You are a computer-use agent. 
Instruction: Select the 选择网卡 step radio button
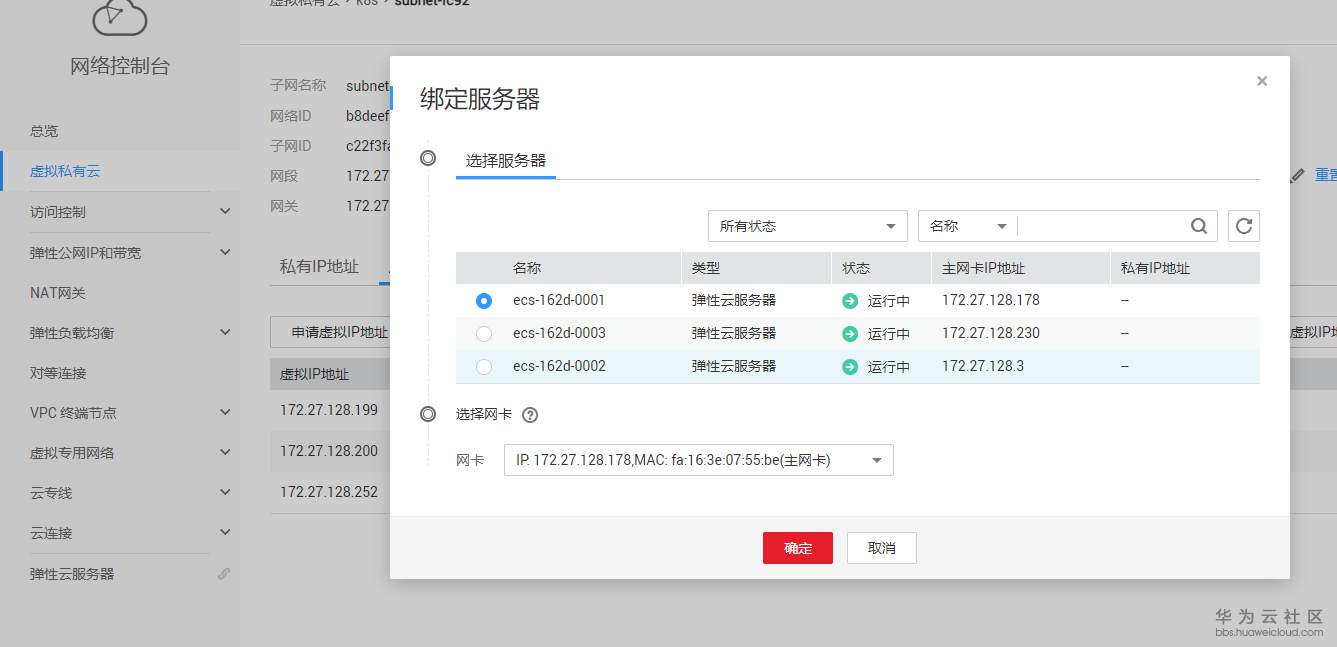428,413
